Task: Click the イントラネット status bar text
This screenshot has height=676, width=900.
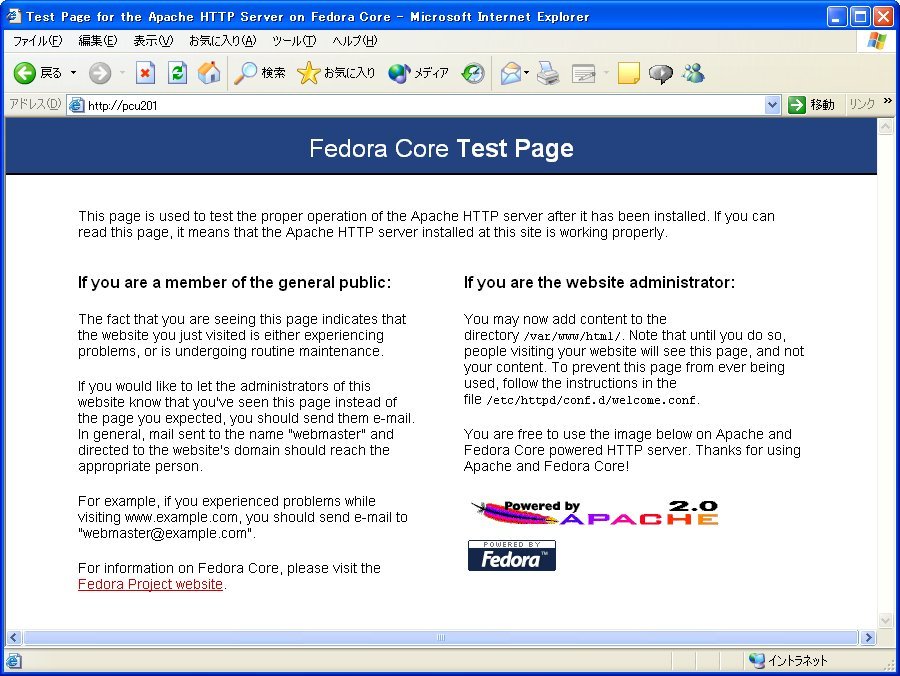Action: coord(798,661)
